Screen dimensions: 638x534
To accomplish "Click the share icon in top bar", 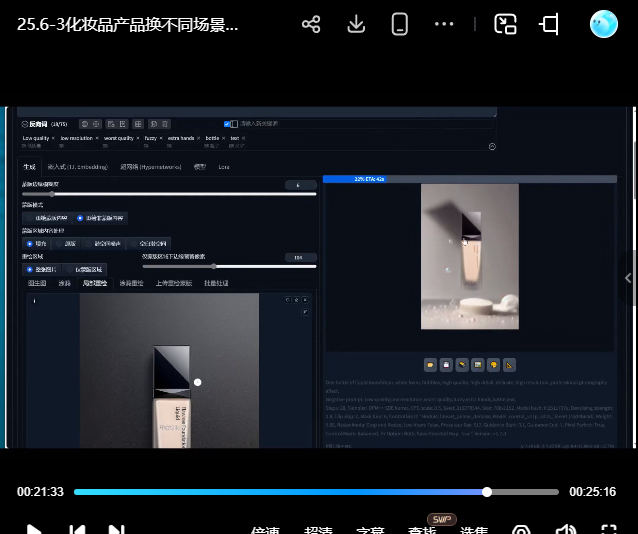I will pos(311,24).
